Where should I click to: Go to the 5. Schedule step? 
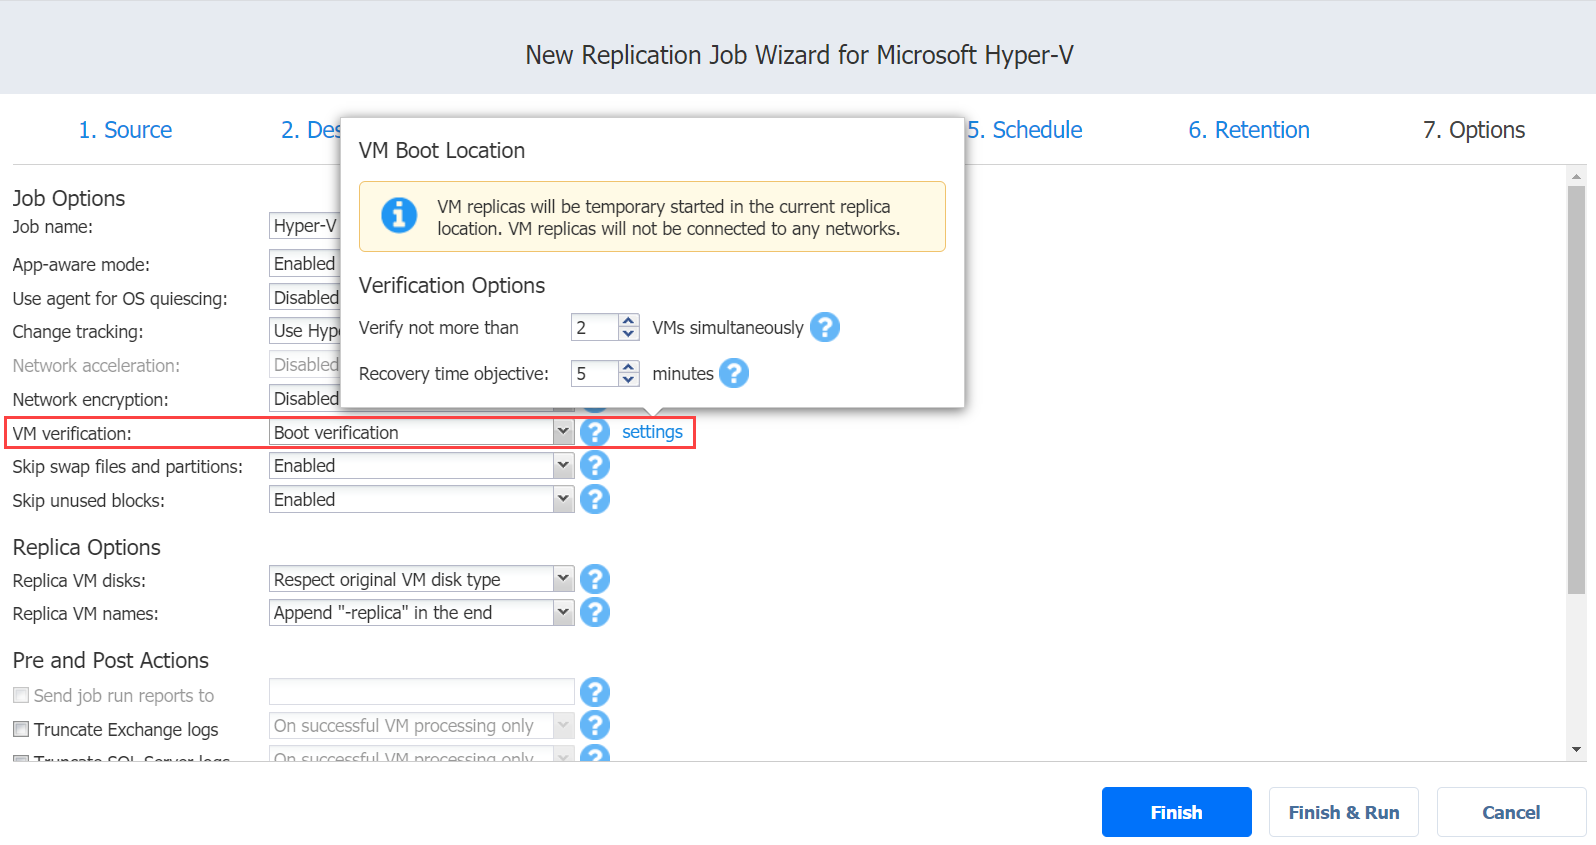(x=1025, y=130)
